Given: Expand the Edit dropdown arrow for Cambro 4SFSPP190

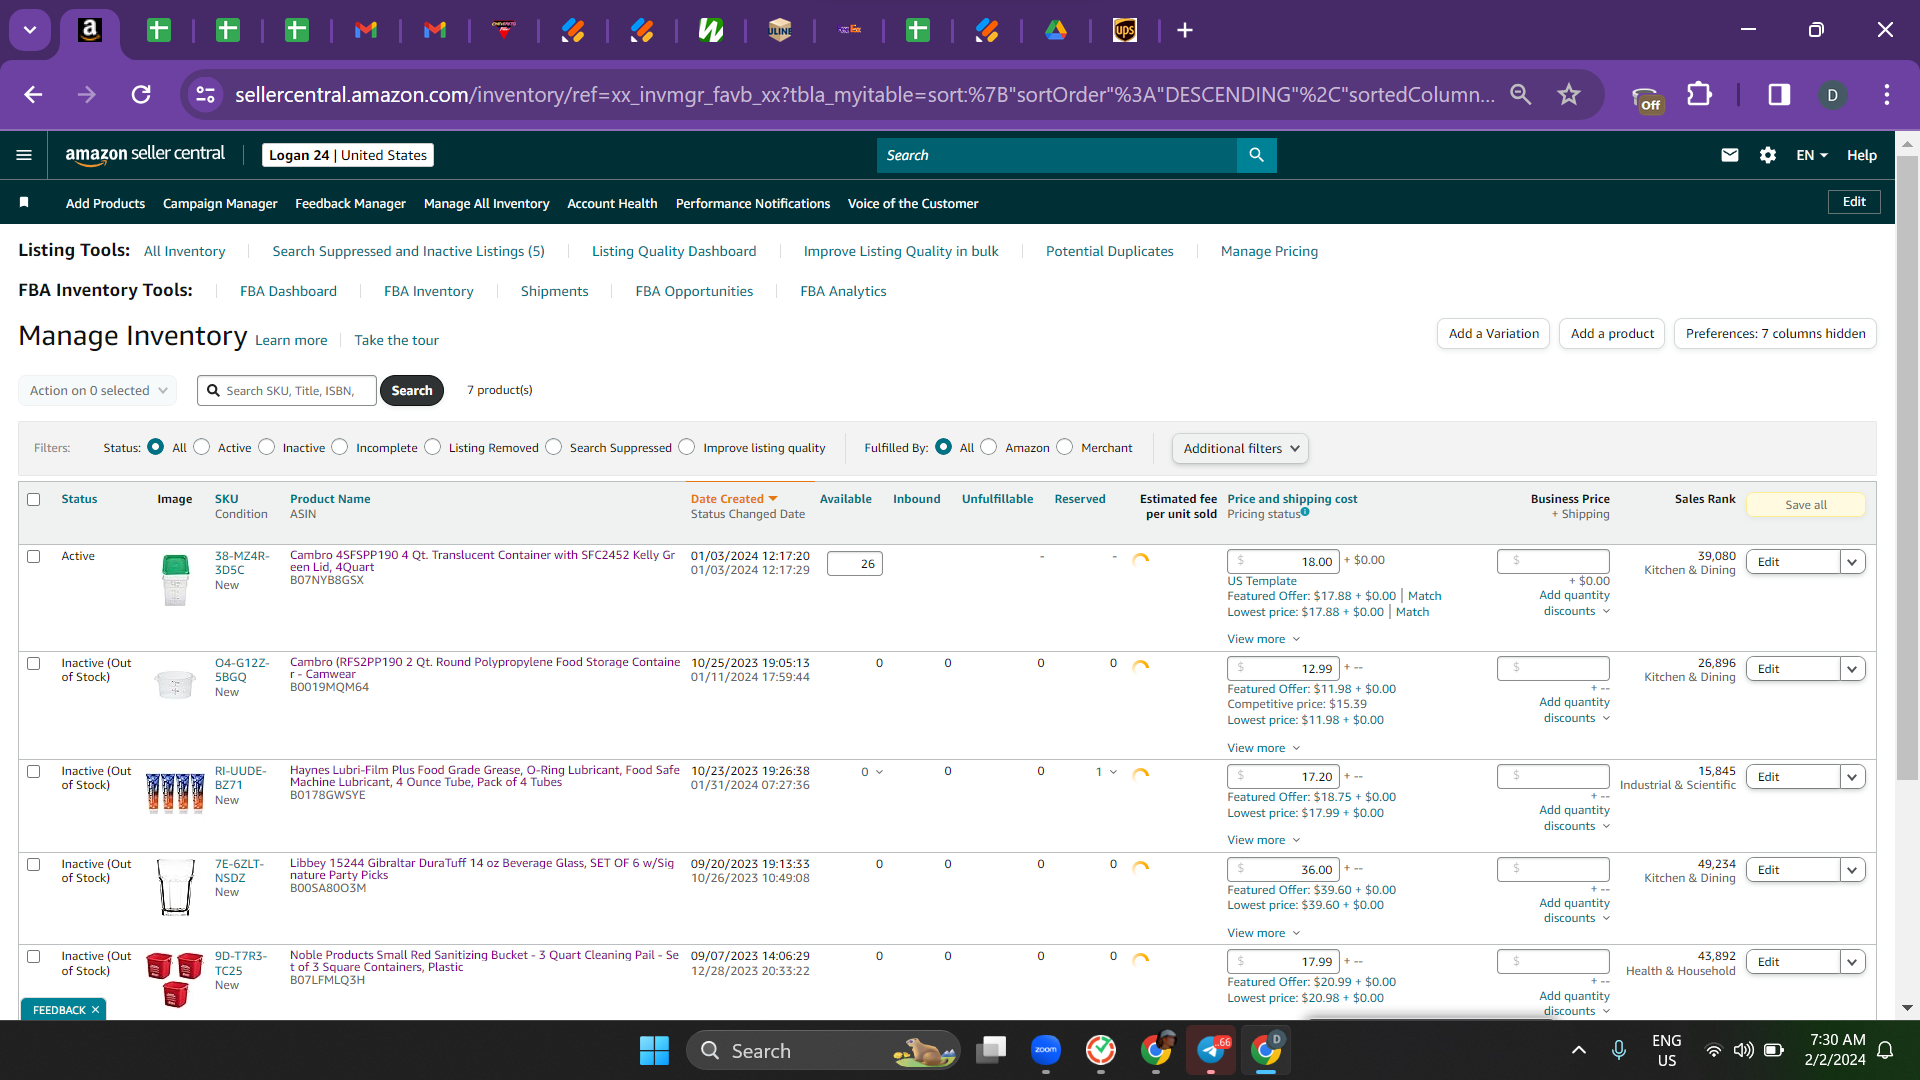Looking at the screenshot, I should tap(1852, 562).
